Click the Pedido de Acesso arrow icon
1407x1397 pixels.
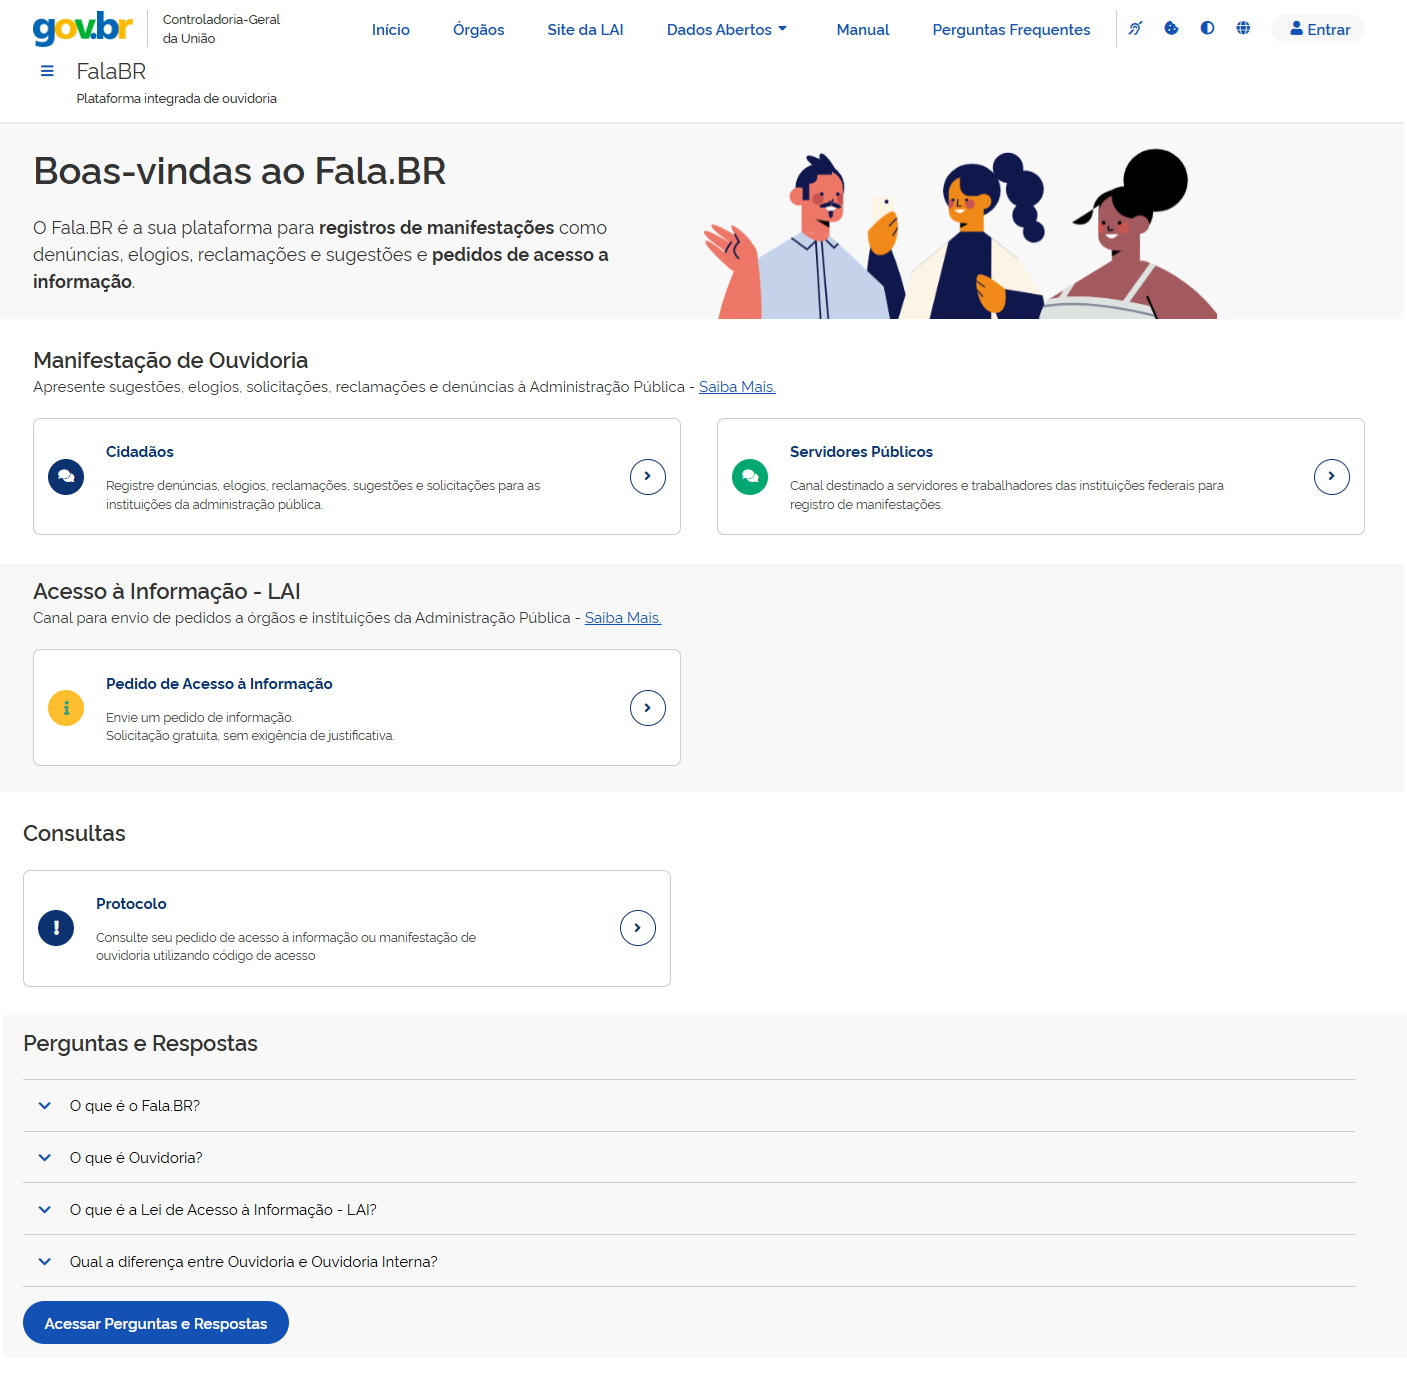(x=647, y=708)
